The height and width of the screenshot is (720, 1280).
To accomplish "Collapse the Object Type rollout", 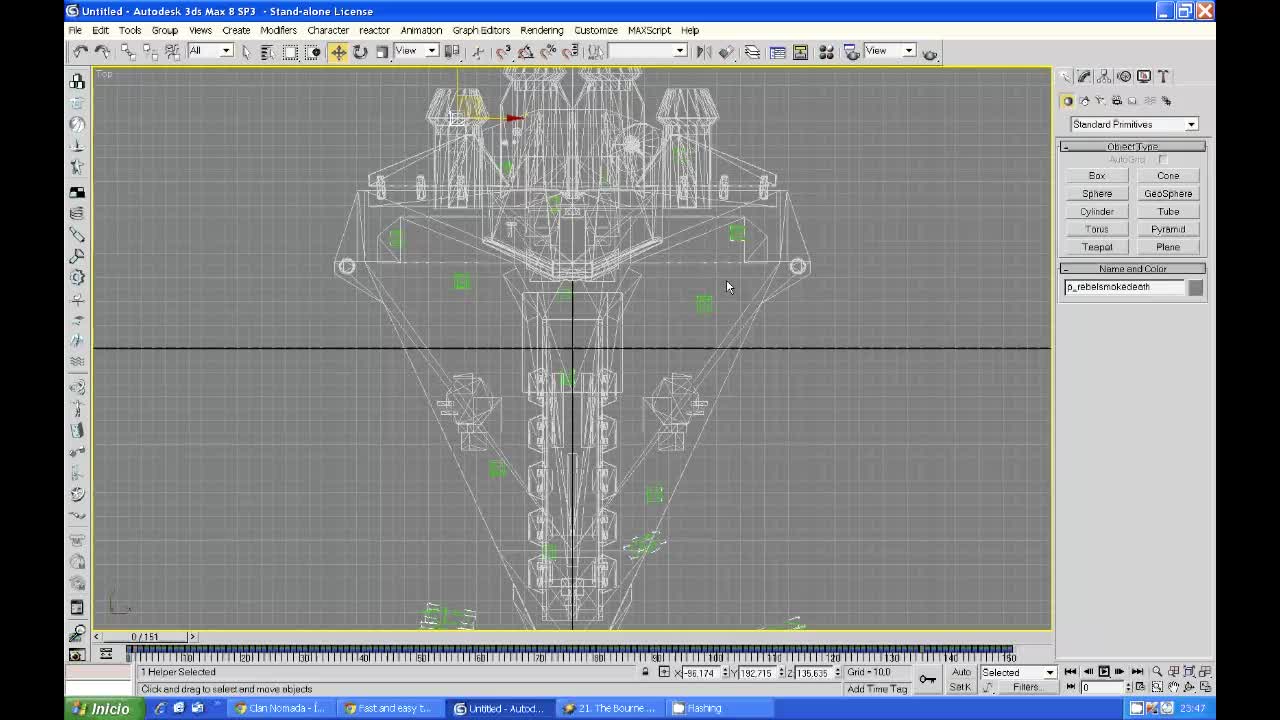I will click(1133, 147).
